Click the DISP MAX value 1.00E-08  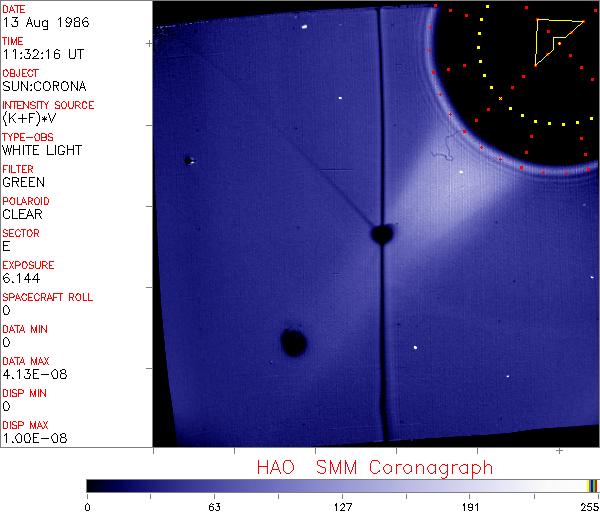(30, 438)
